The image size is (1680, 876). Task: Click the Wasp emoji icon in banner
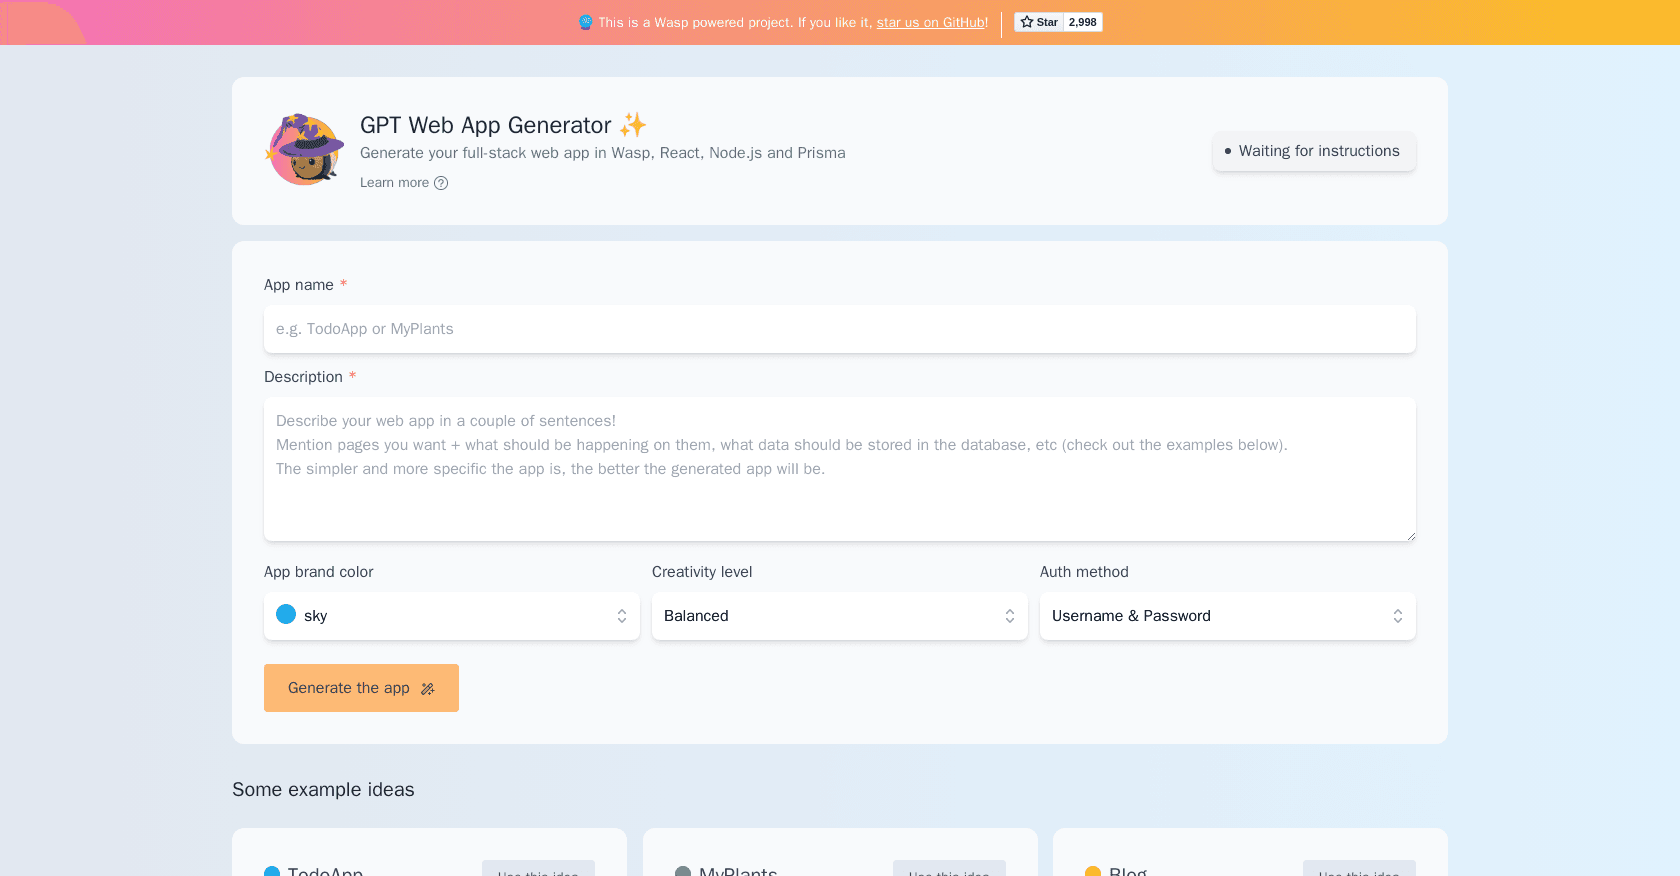coord(586,22)
